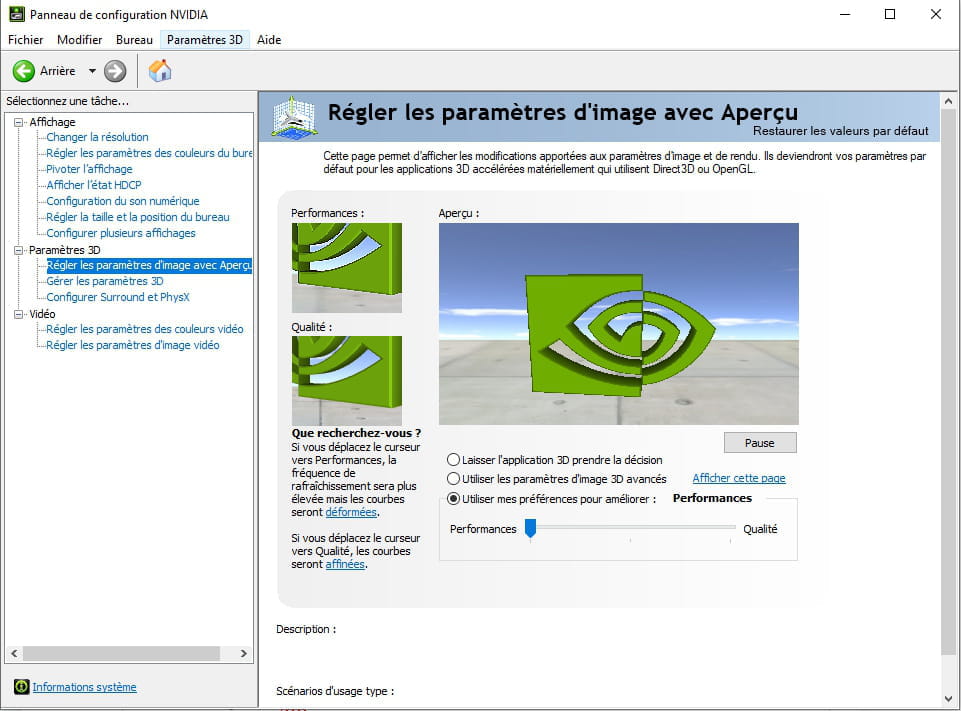Open the Modifier menu
Viewport: 961px width, 711px height.
coord(79,40)
